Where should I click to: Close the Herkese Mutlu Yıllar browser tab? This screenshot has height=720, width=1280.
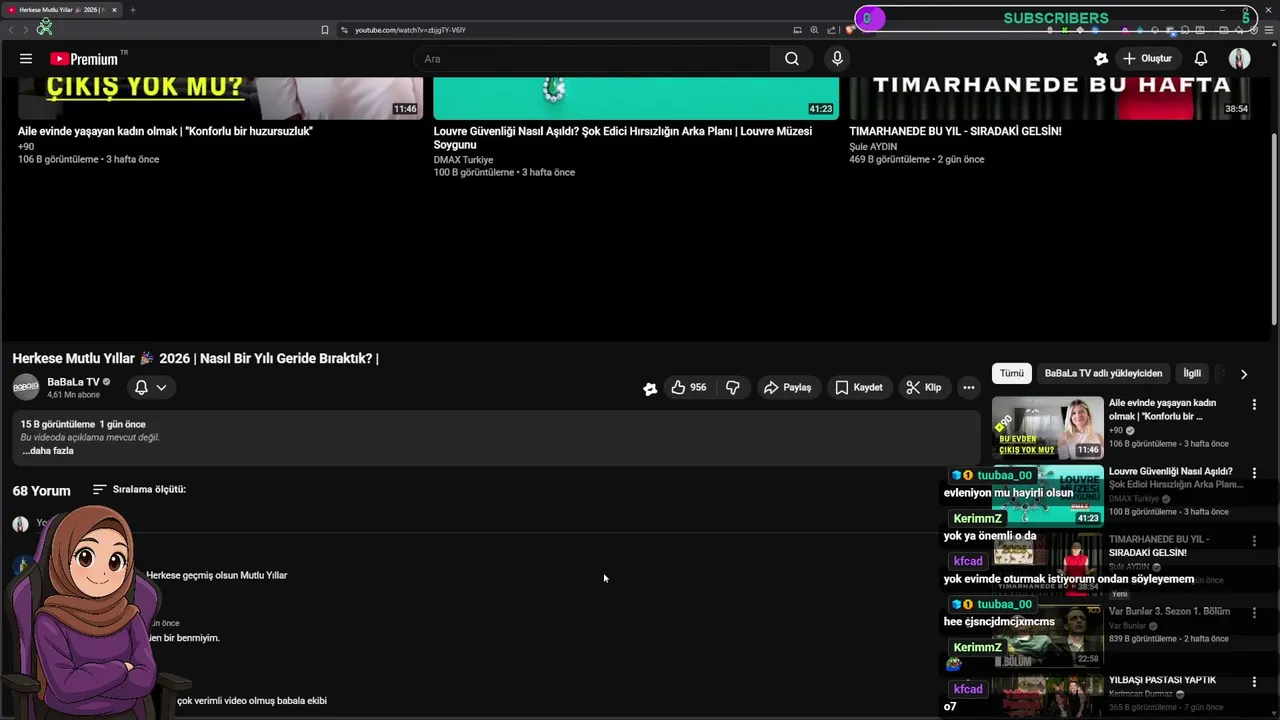coord(114,10)
